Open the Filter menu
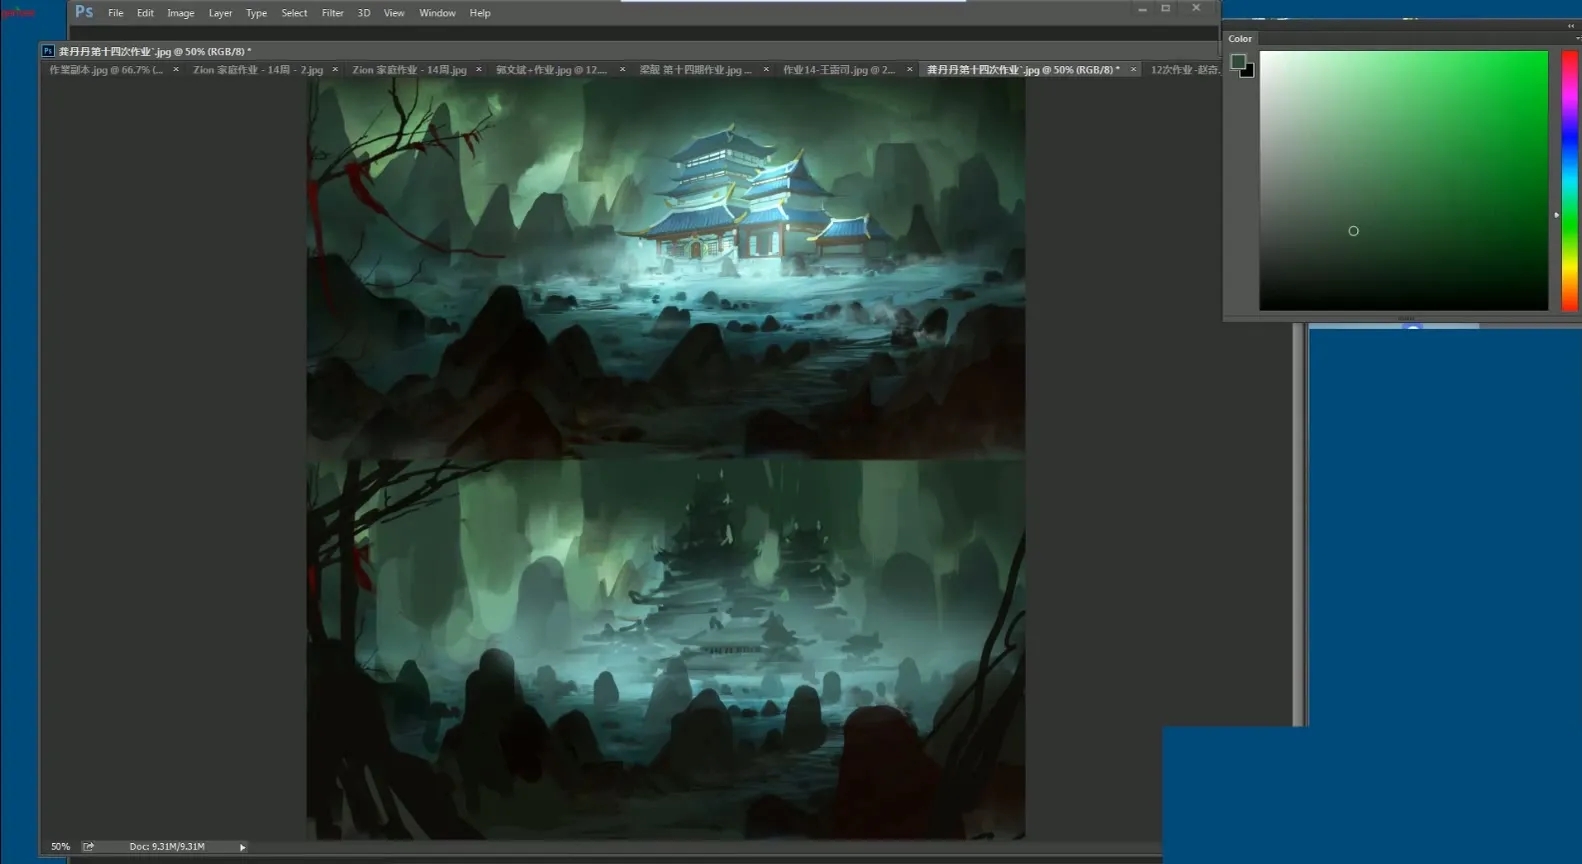Image resolution: width=1582 pixels, height=864 pixels. coord(332,13)
